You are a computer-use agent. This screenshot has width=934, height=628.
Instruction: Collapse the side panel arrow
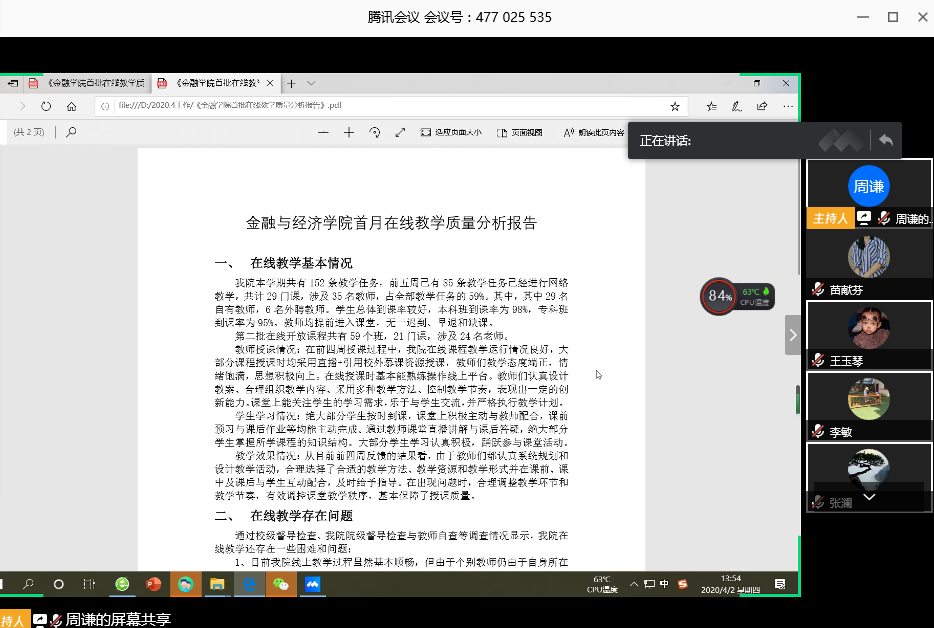click(793, 335)
